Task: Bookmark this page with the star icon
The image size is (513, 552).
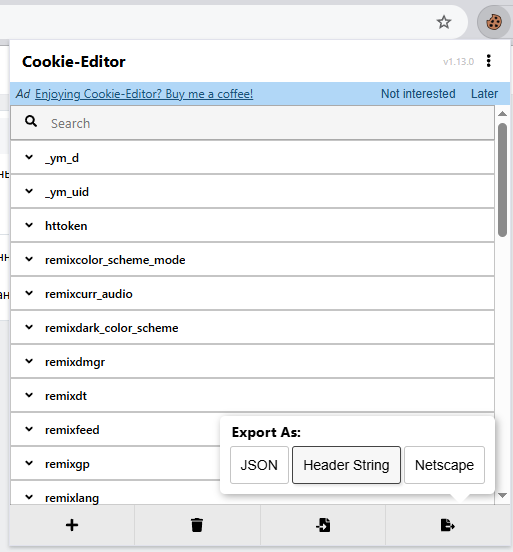Action: point(444,22)
